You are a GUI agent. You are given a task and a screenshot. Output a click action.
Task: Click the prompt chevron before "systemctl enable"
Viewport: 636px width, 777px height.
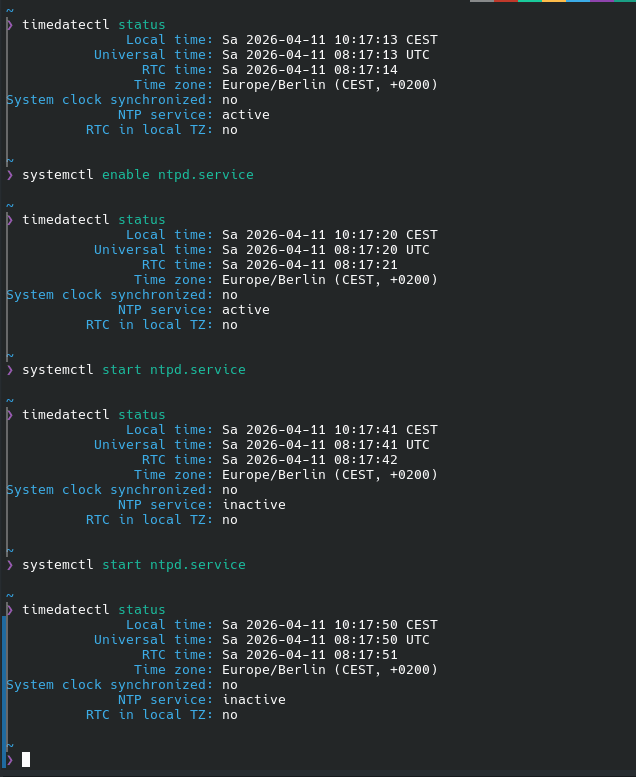tap(10, 175)
